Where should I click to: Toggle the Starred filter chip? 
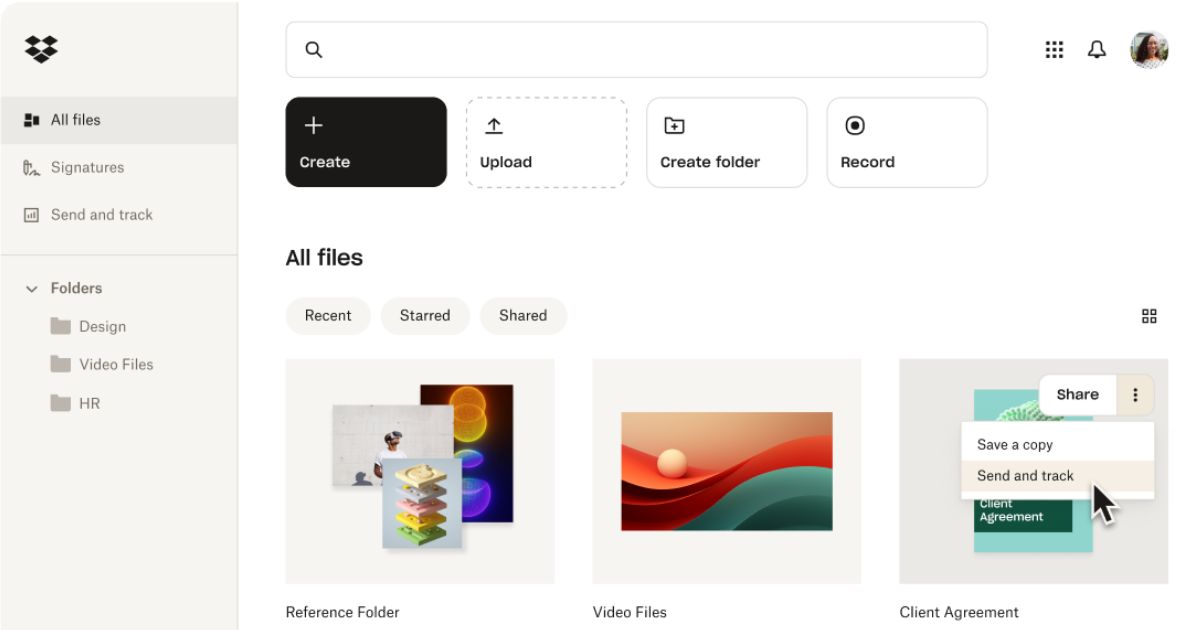click(425, 316)
